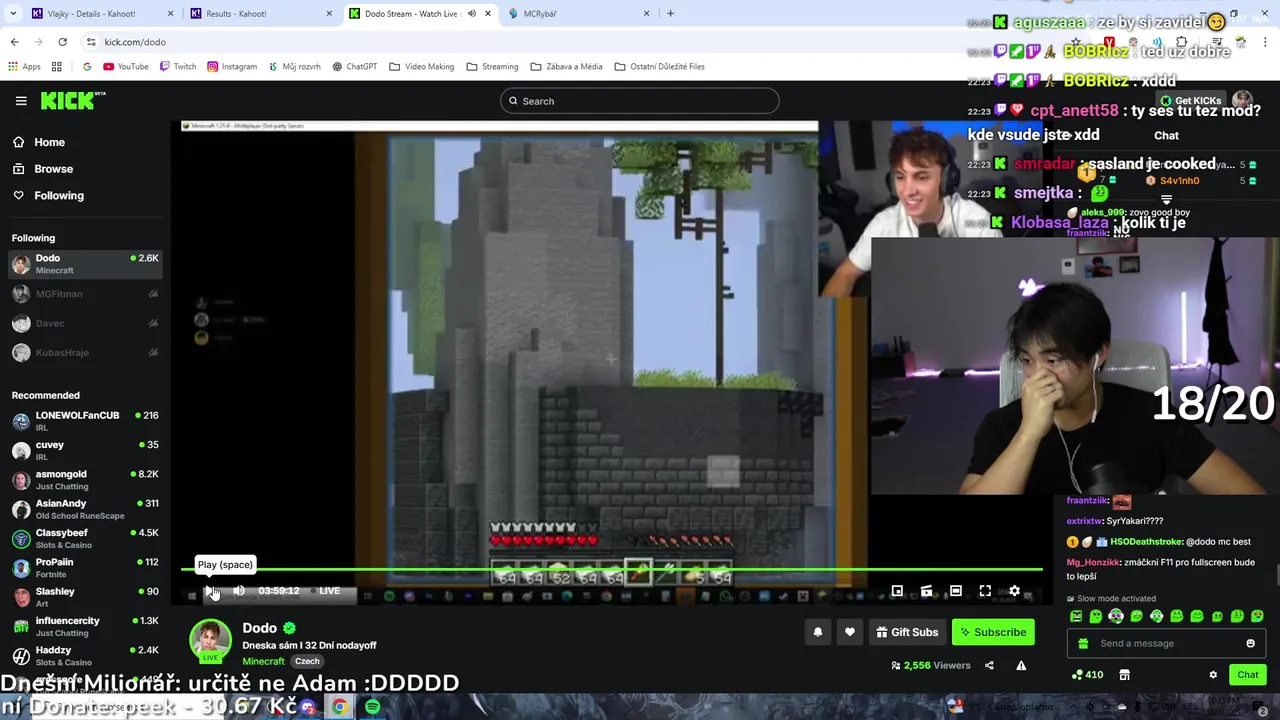1280x720 pixels.
Task: Reload the page in Chrome
Action: click(62, 42)
